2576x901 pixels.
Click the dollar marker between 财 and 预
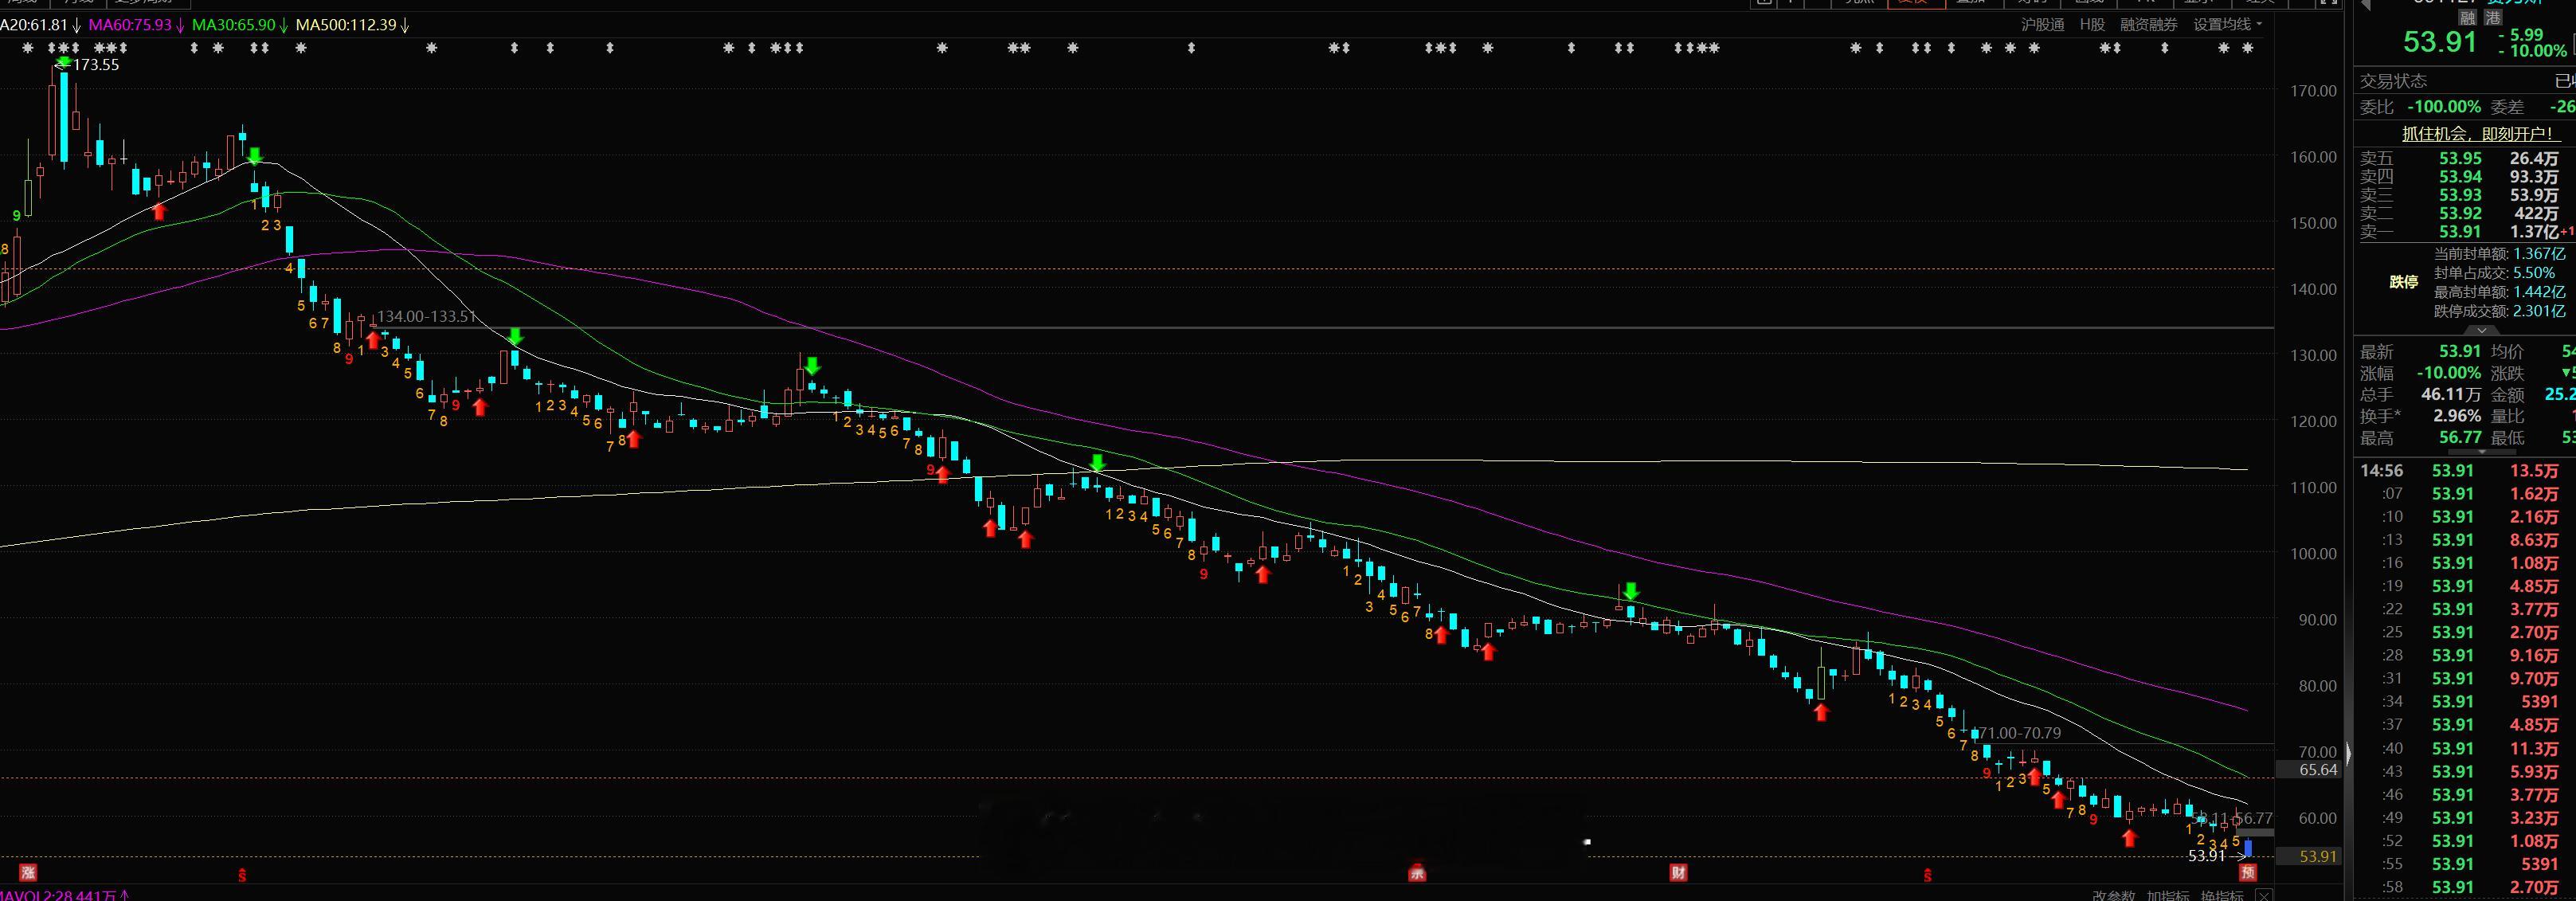[1927, 875]
